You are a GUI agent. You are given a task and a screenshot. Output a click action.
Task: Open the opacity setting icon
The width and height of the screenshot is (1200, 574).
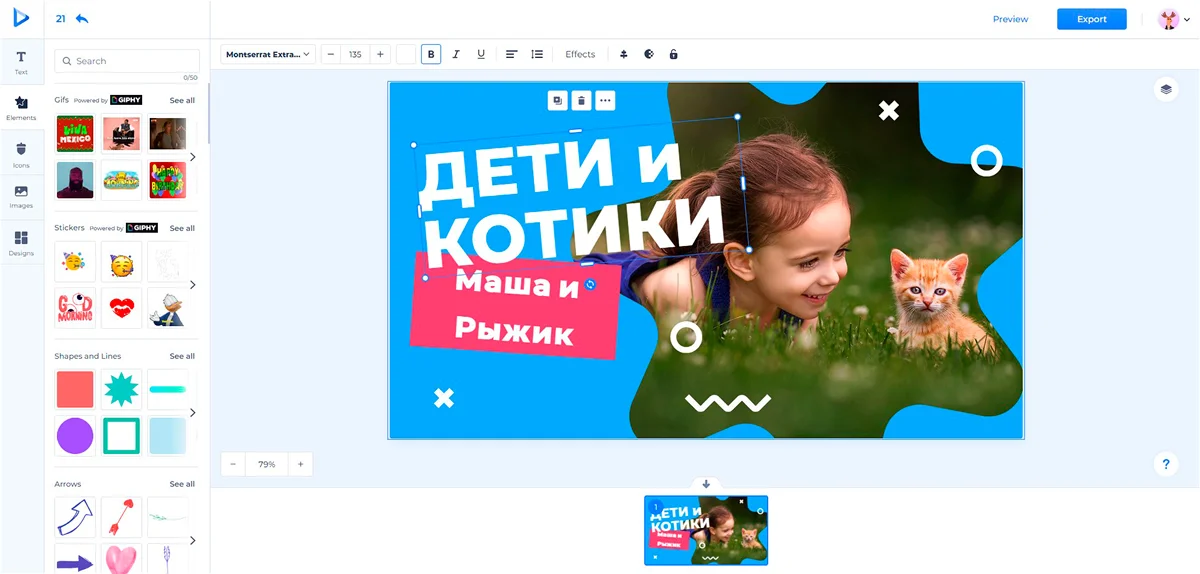[648, 54]
